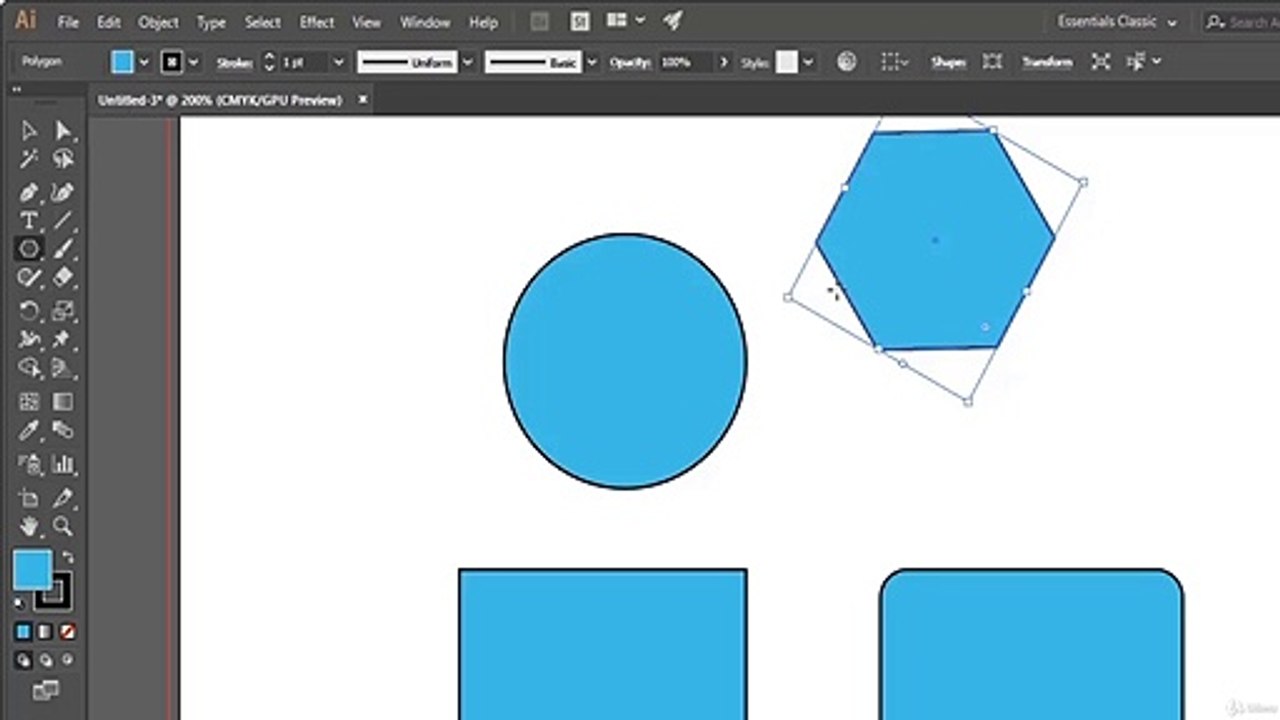Select the Selection tool (black arrow)
Screen dimensions: 1280x720
(x=29, y=131)
